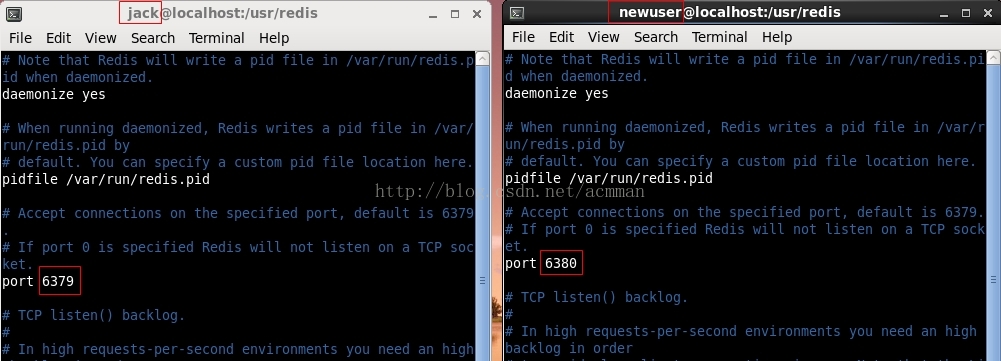Open File menu in jack terminal
1001x361 pixels.
coord(20,38)
